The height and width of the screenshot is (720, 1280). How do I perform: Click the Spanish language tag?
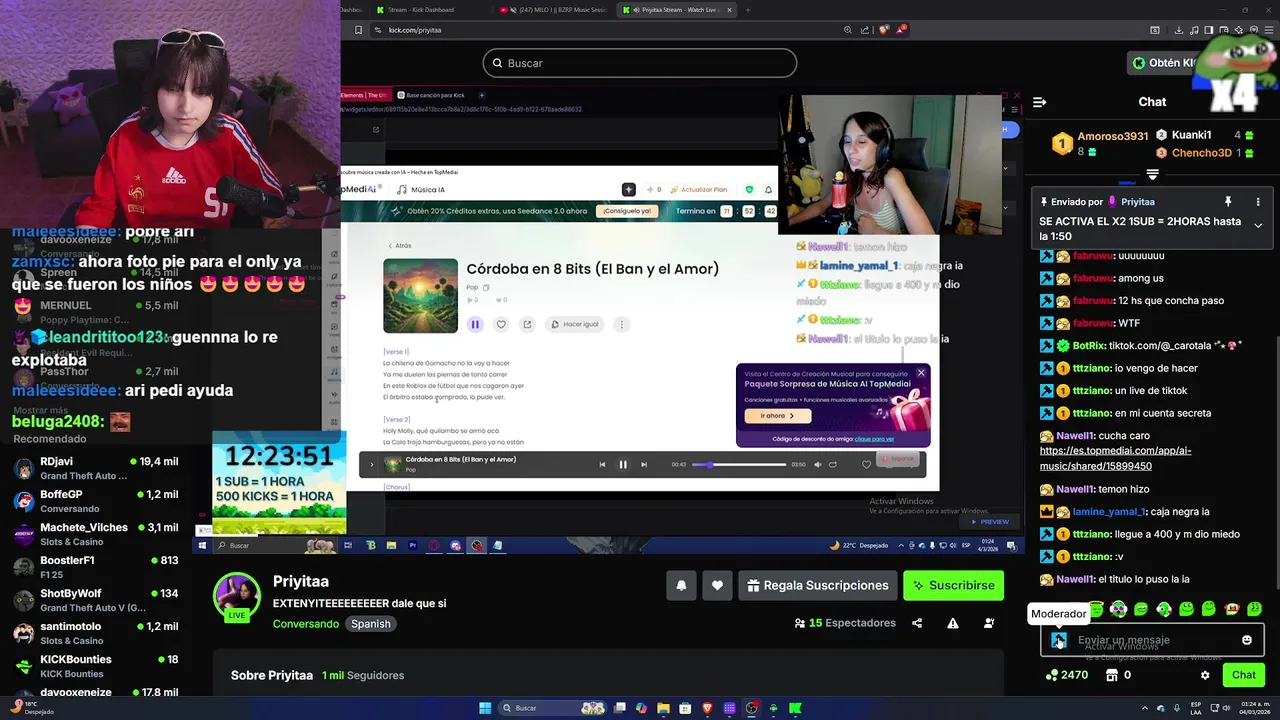(x=371, y=623)
